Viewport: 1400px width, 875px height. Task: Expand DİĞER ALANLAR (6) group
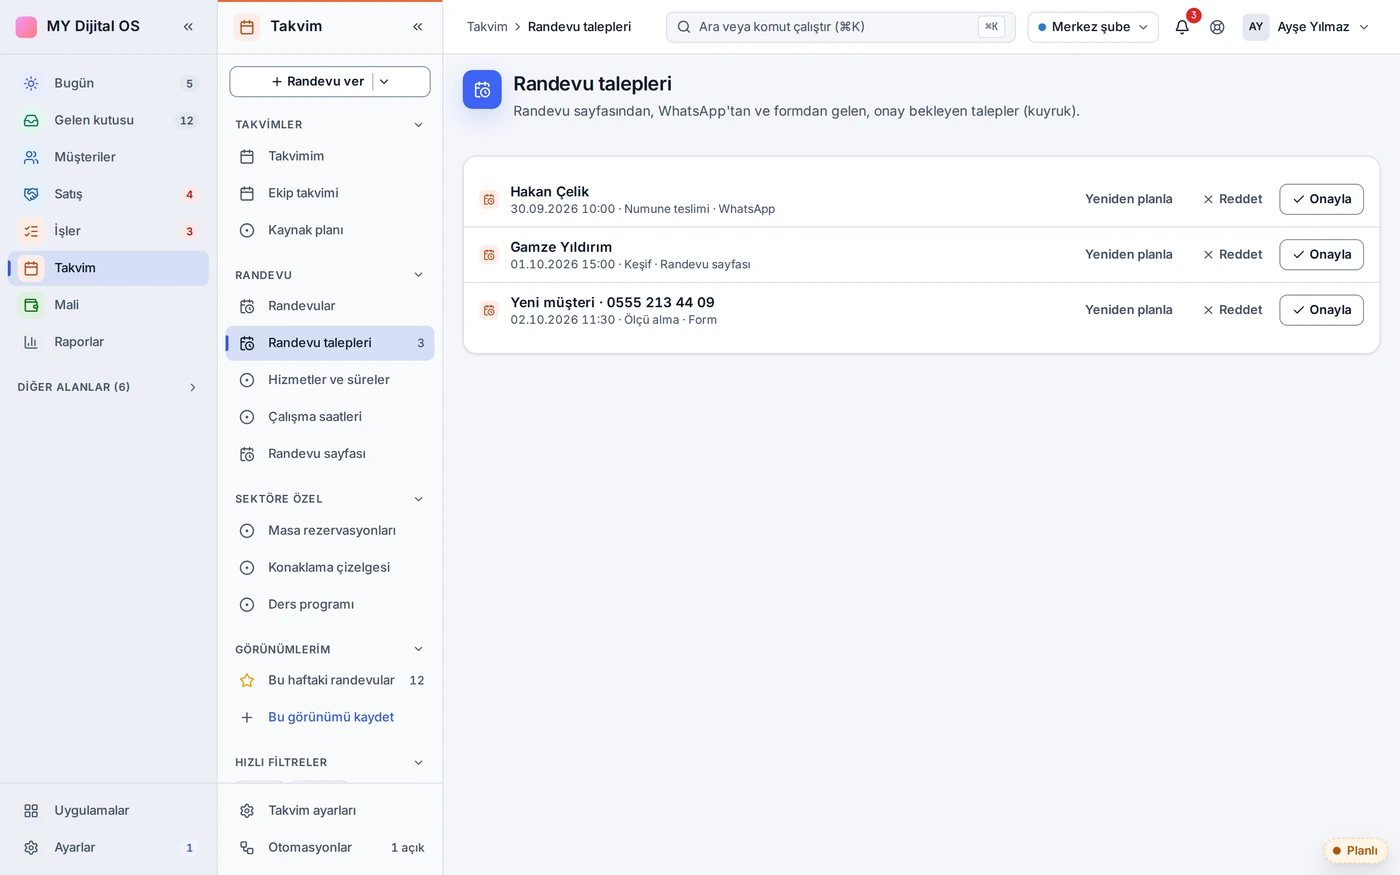coord(108,387)
